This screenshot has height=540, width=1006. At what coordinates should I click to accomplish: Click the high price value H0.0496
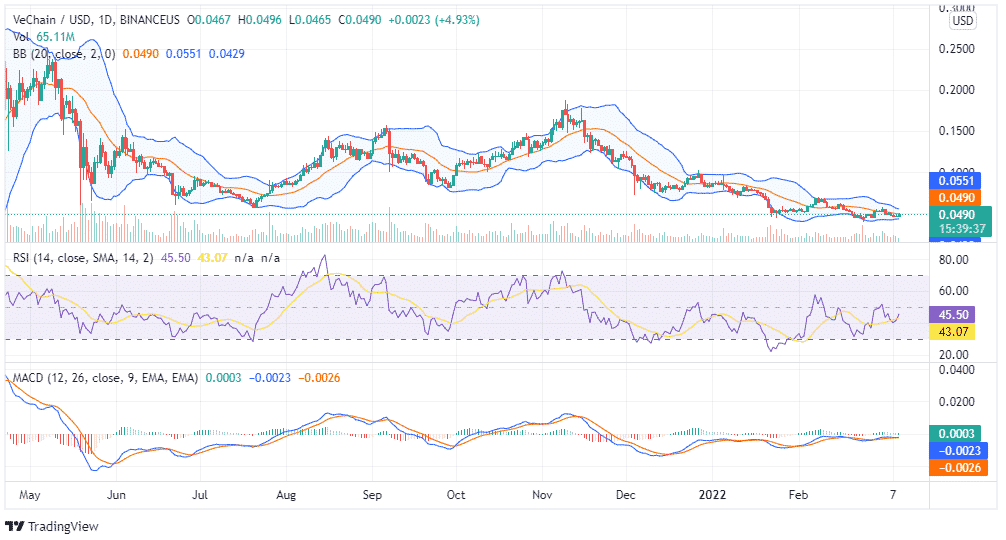coord(260,20)
